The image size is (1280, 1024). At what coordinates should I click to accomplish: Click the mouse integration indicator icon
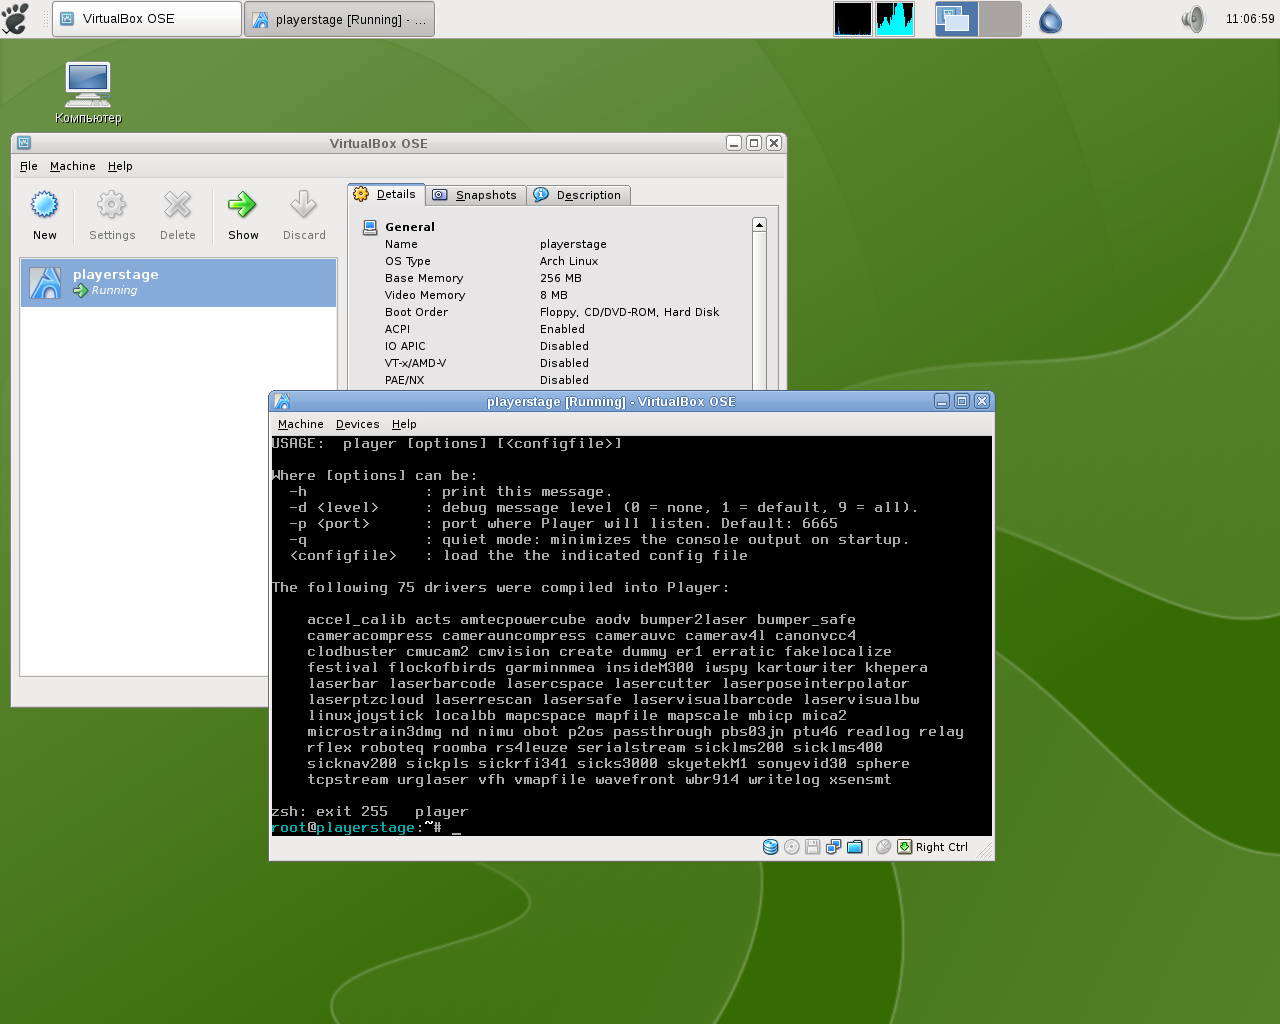click(x=883, y=847)
